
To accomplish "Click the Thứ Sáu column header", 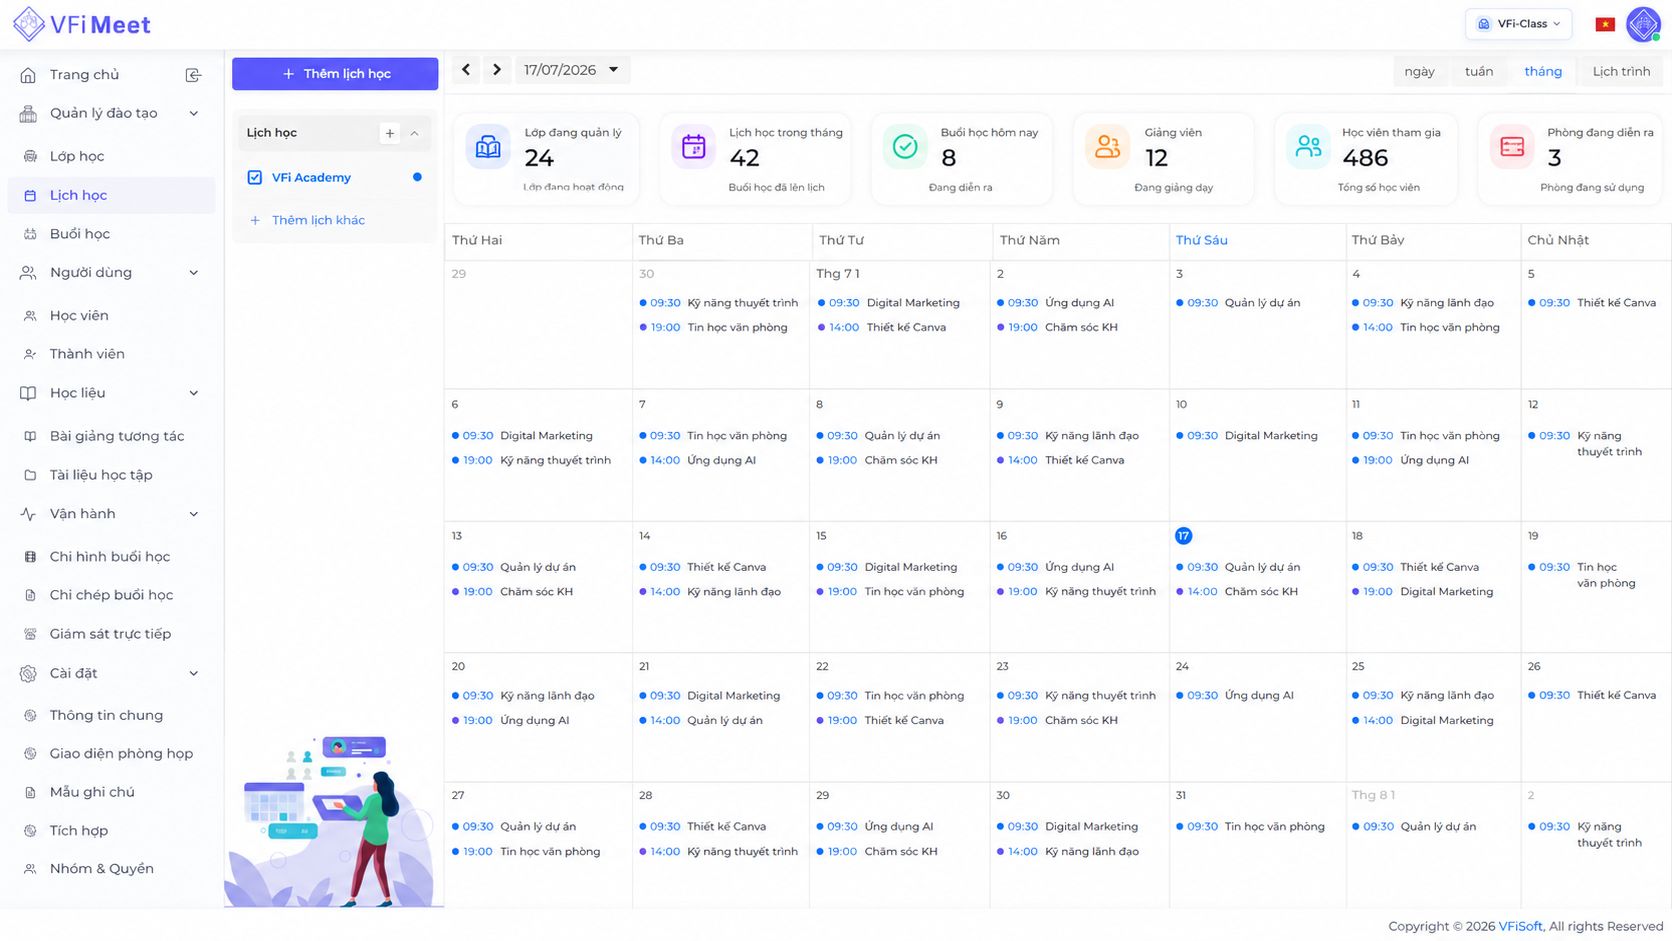I will [x=1201, y=240].
